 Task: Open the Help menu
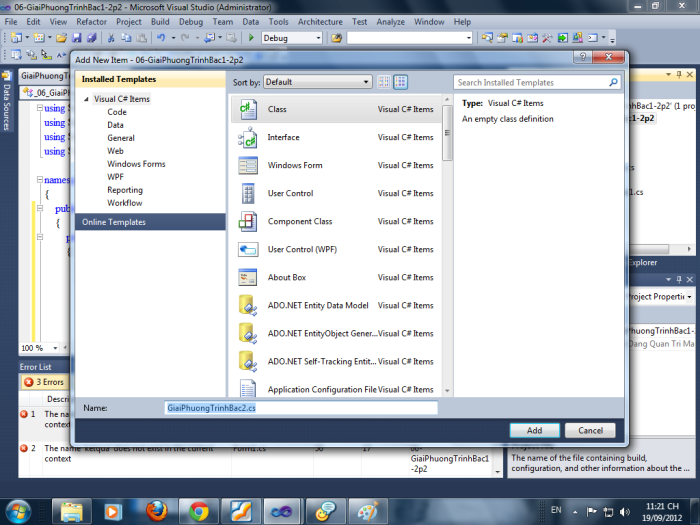click(462, 21)
